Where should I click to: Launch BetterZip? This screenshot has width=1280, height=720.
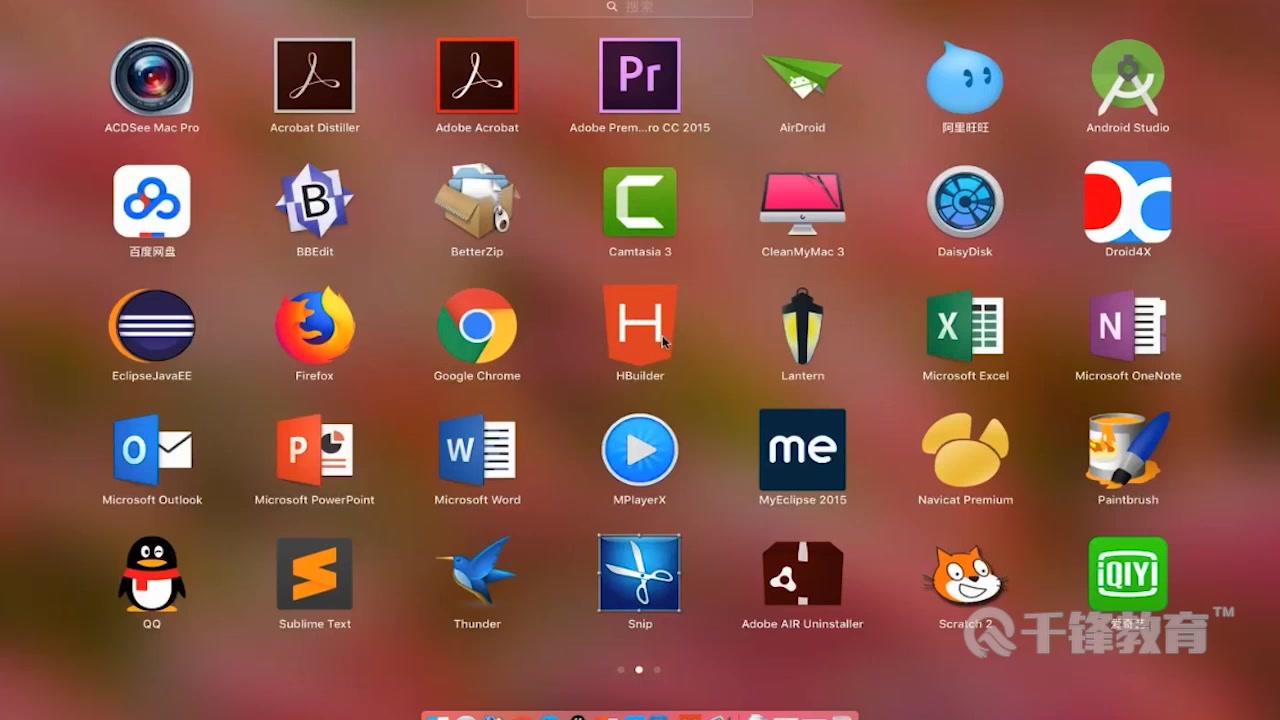(477, 201)
